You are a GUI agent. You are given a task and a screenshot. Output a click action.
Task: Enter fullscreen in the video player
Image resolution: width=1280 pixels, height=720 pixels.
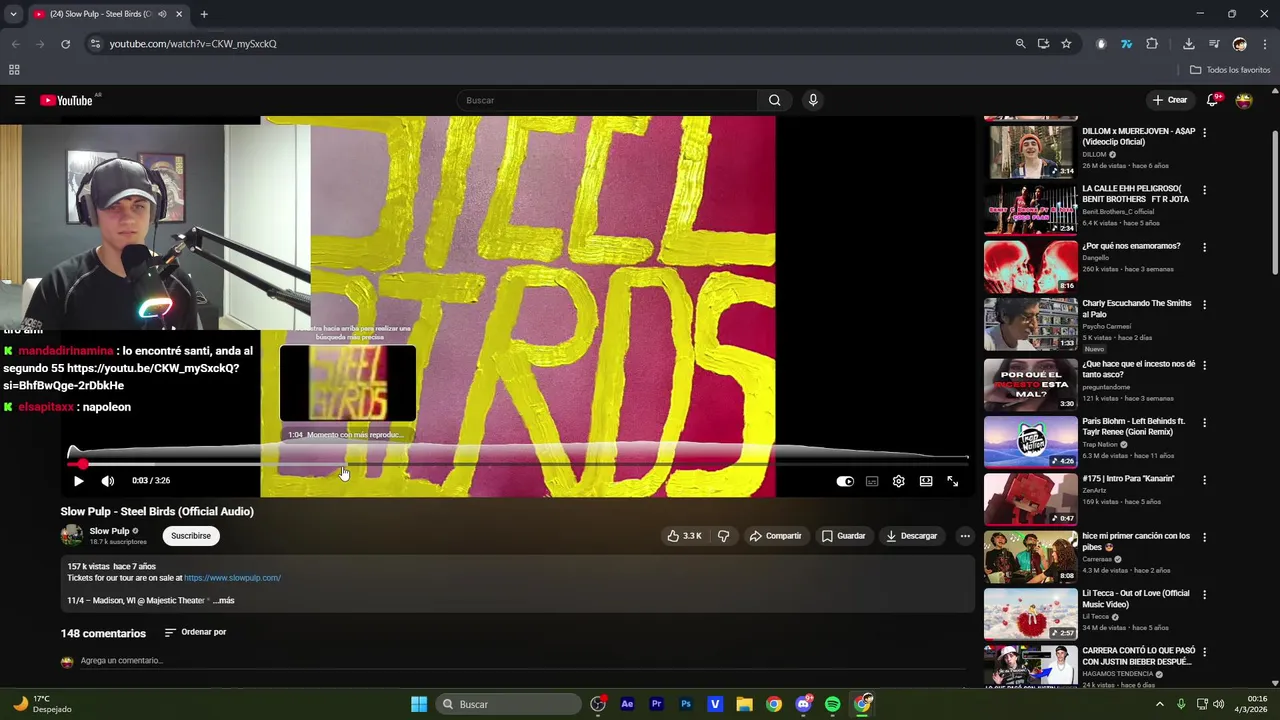coord(953,481)
